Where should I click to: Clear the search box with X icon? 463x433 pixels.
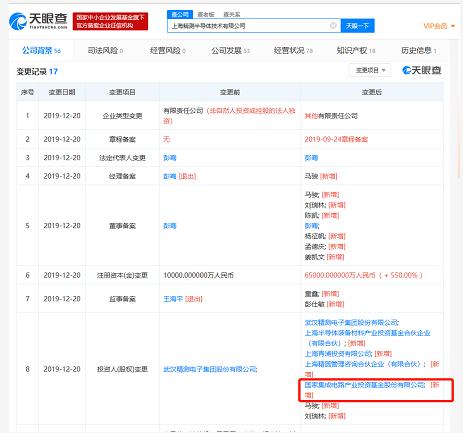333,26
